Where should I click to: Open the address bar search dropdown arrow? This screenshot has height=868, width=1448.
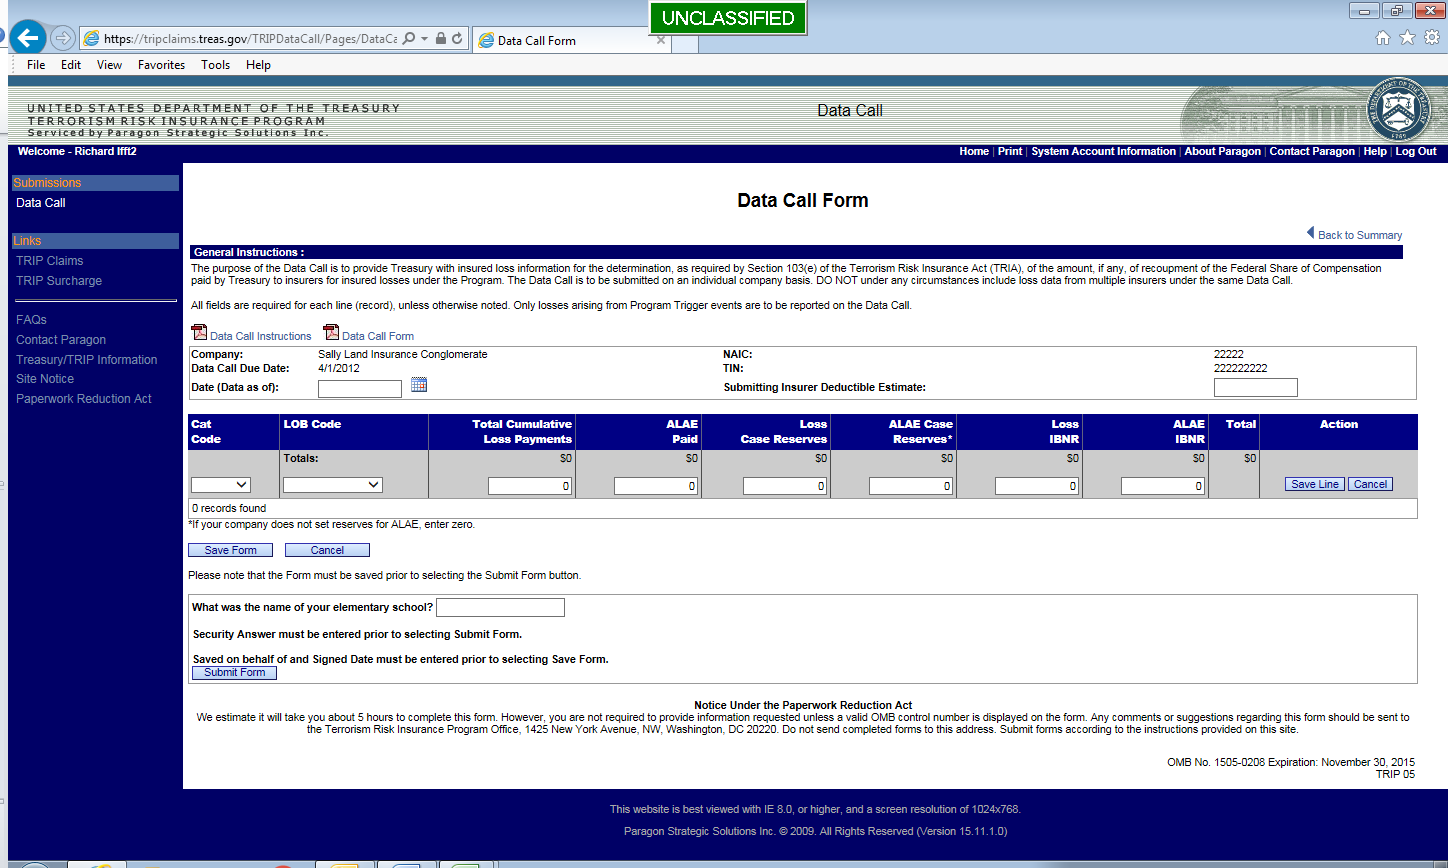(425, 39)
